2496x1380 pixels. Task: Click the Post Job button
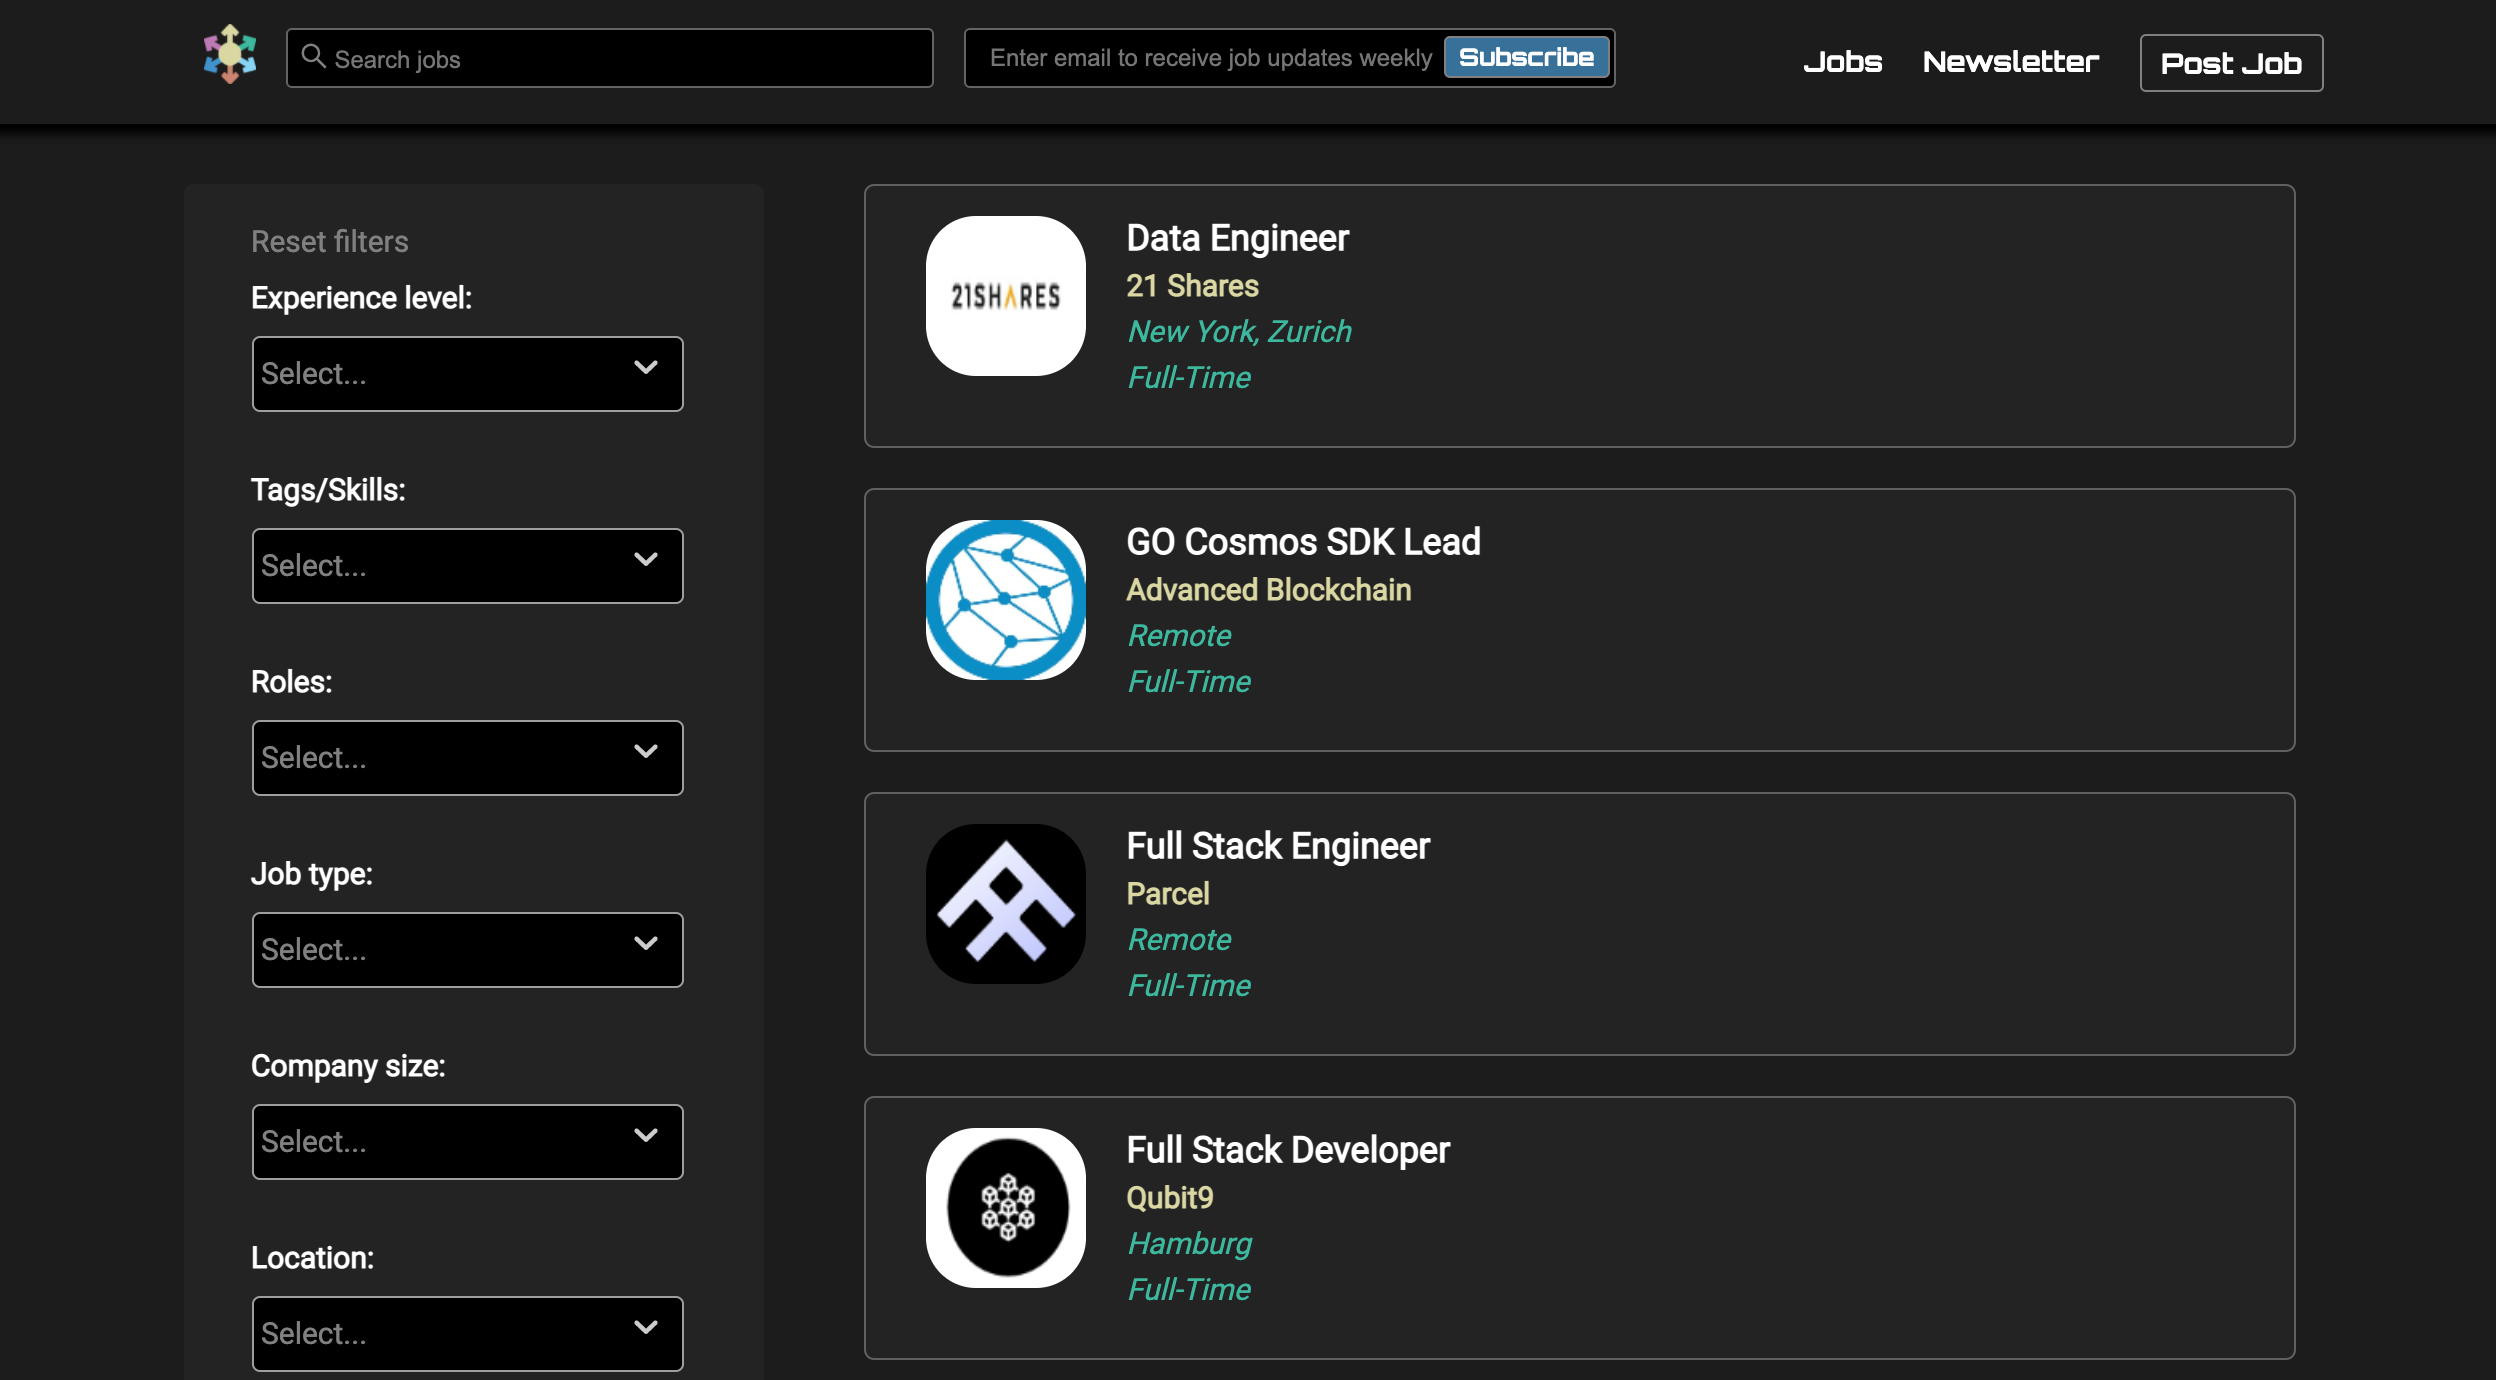(2231, 63)
